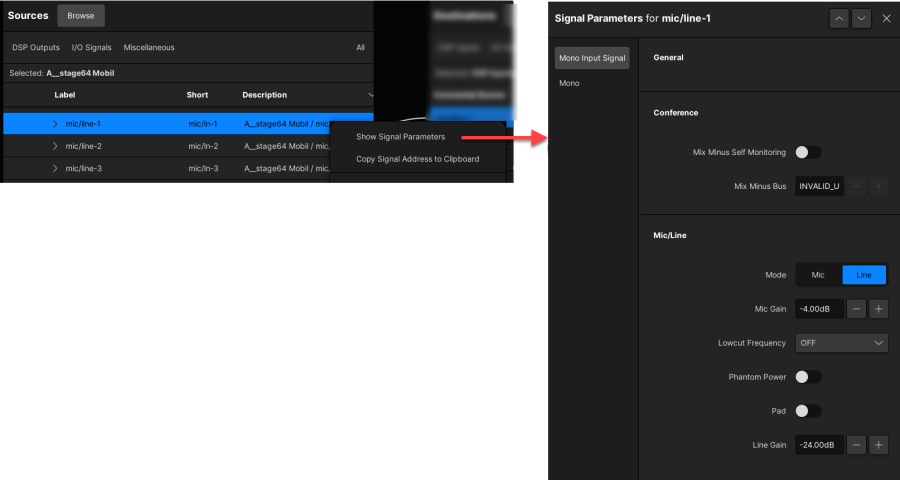Viewport: 900px width, 480px height.
Task: Select Copy Signal Address to Clipboard
Action: 417,159
